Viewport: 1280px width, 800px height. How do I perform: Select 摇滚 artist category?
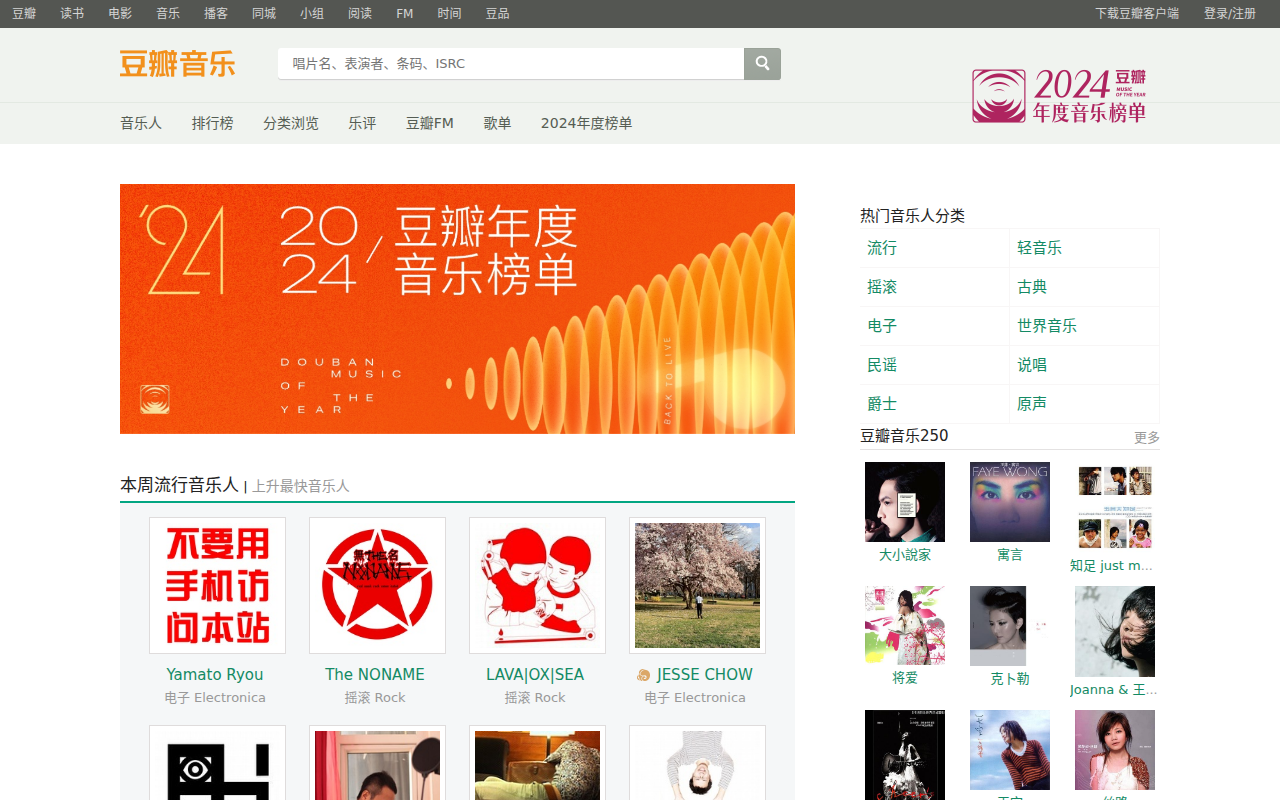(x=882, y=287)
